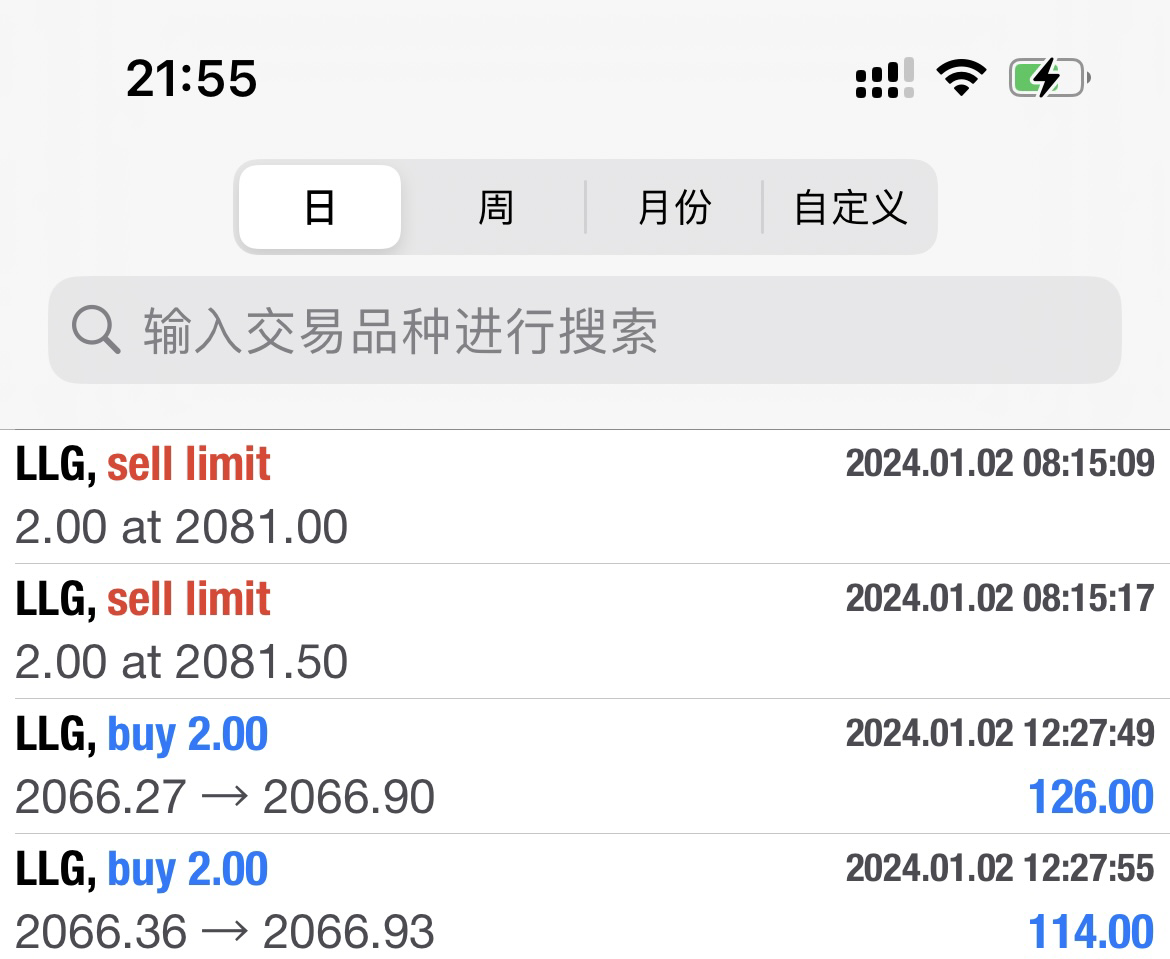Focus the 输入交易品种进行搜索 search field

coord(585,330)
